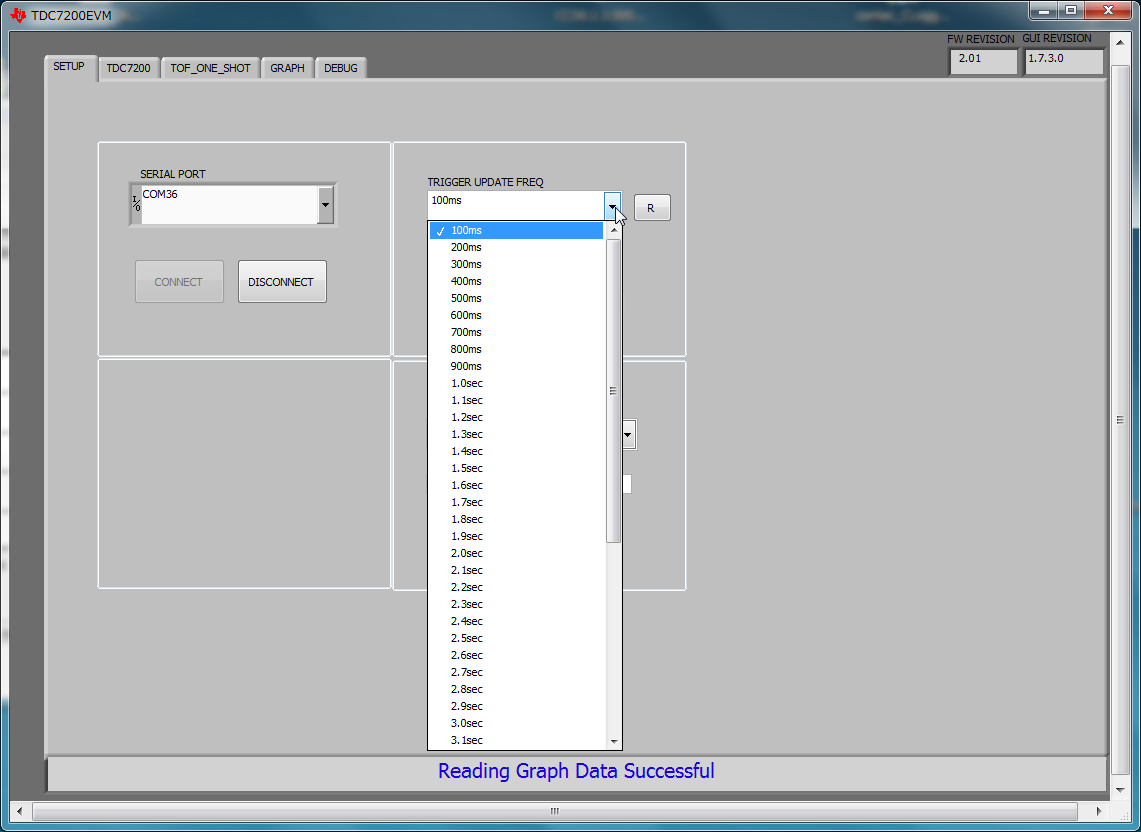Pick the 2.6sec option
The width and height of the screenshot is (1141, 832).
(x=517, y=655)
